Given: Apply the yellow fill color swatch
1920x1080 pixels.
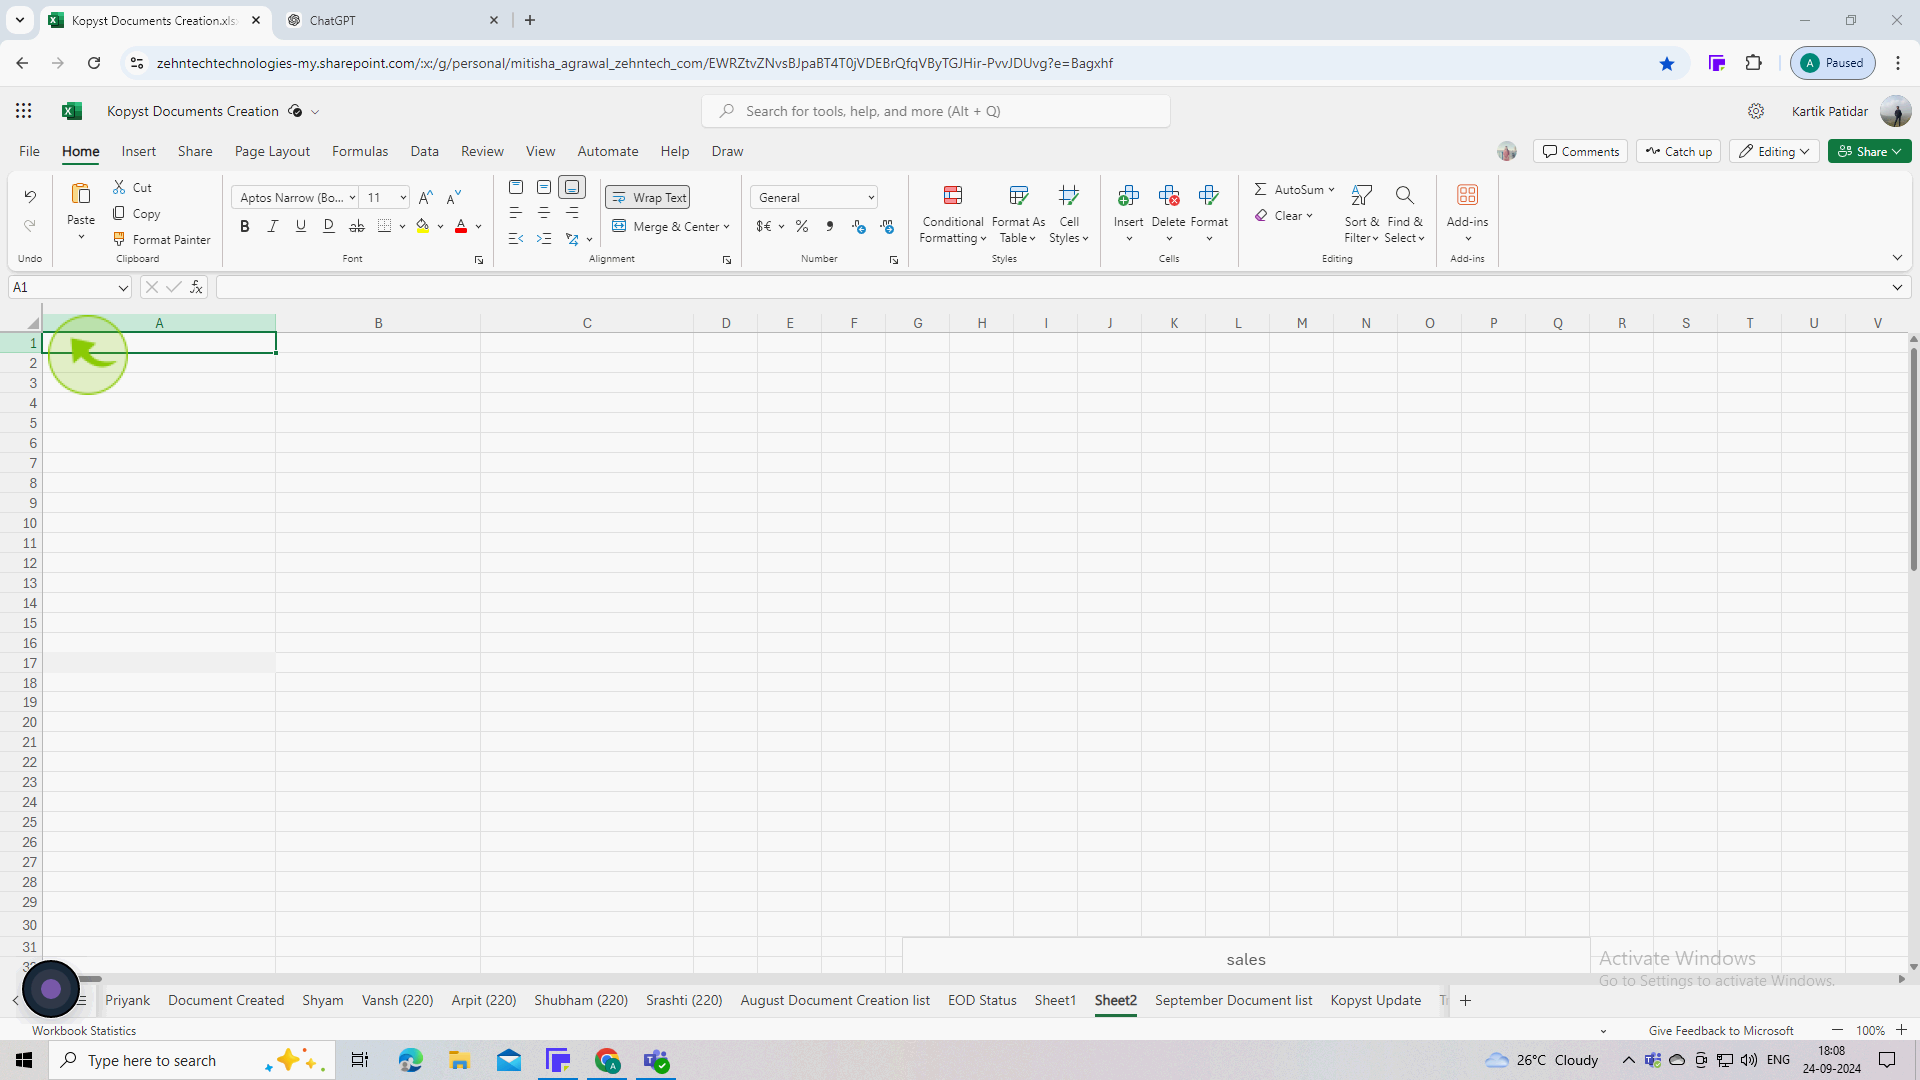Looking at the screenshot, I should point(423,226).
